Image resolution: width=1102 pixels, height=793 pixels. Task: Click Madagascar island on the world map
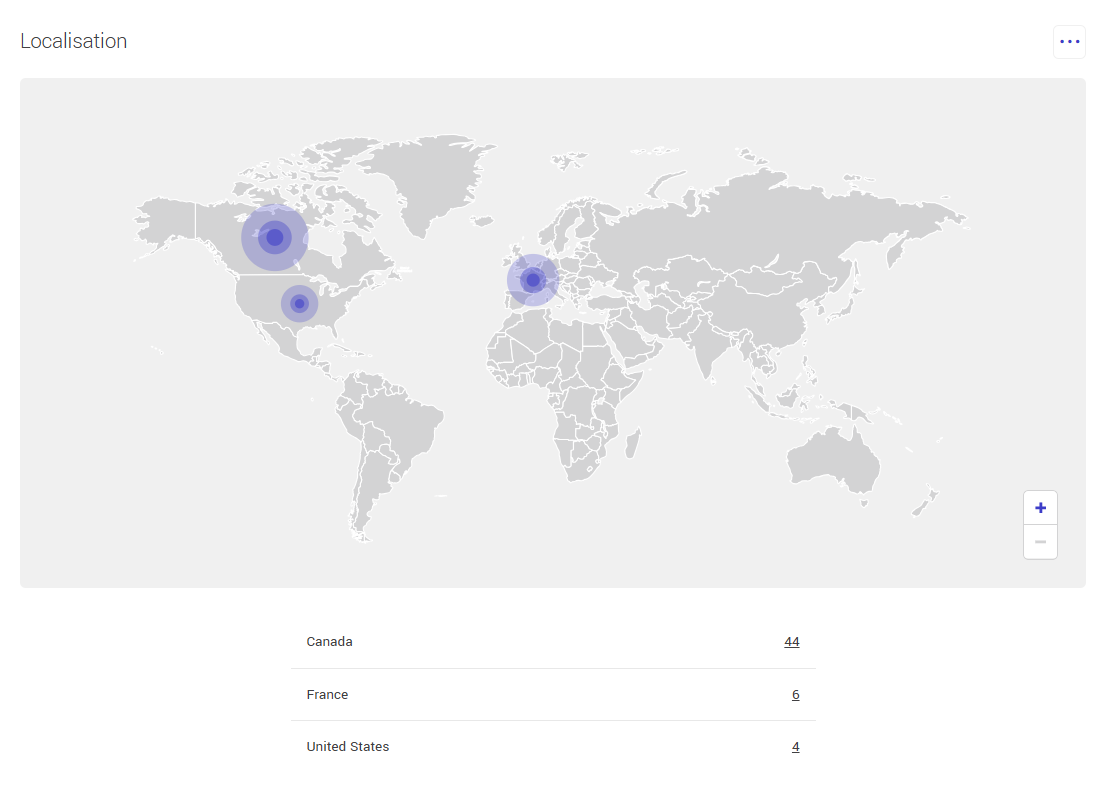click(632, 445)
